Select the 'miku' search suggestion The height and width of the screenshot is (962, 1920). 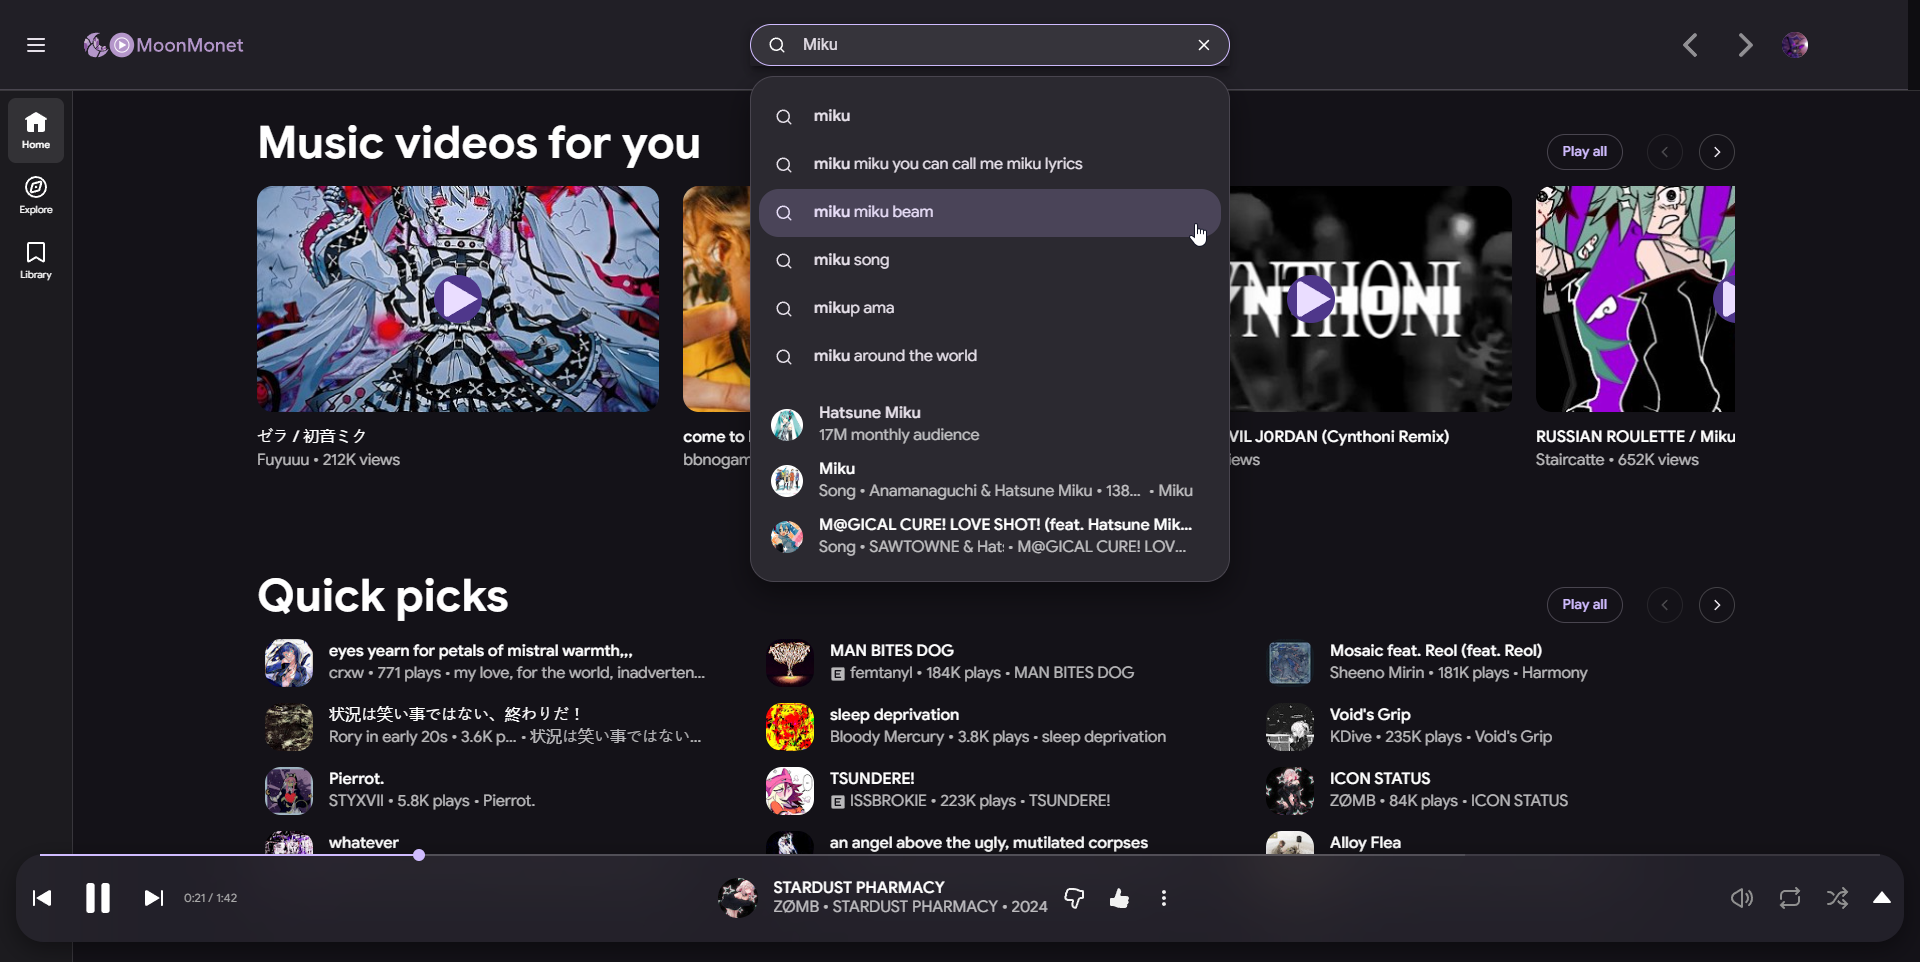(990, 116)
